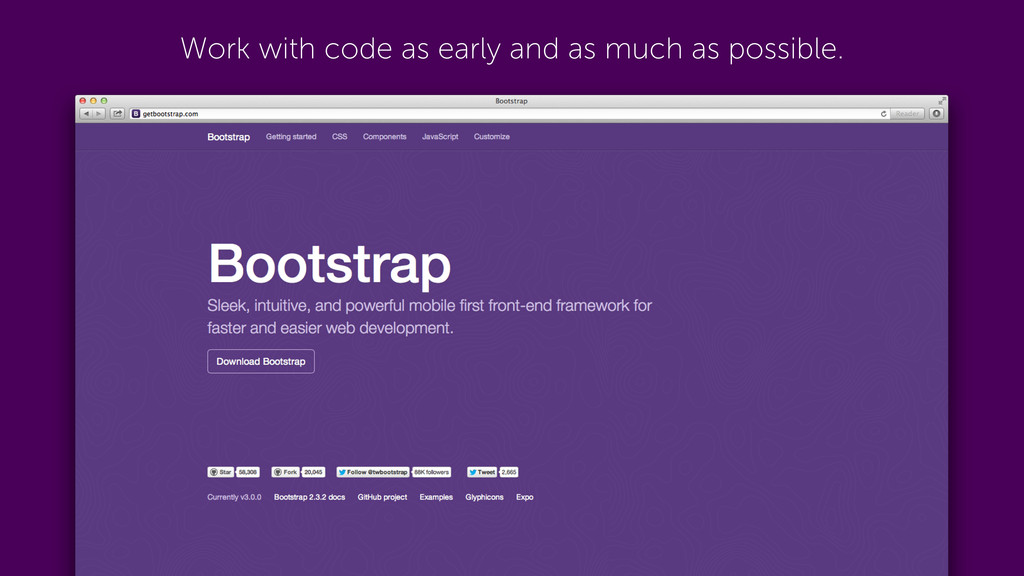Click the browser Back arrow button
This screenshot has width=1024, height=576.
click(85, 114)
